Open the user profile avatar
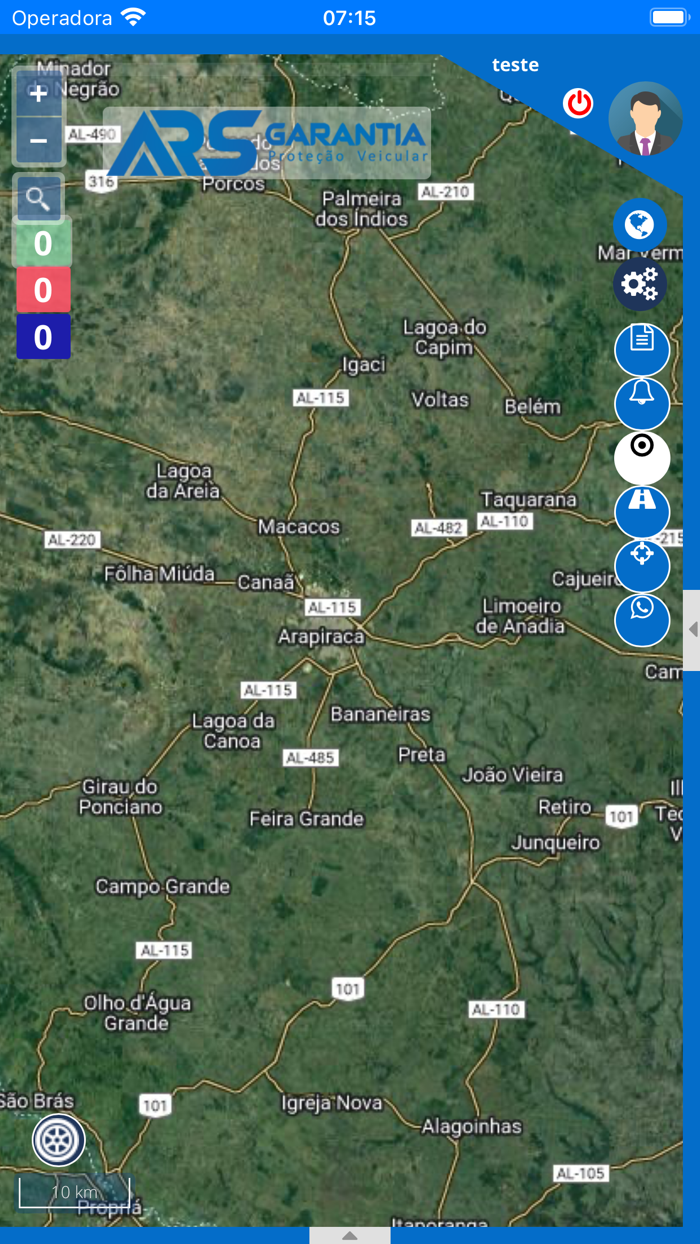The height and width of the screenshot is (1244, 700). click(x=645, y=118)
